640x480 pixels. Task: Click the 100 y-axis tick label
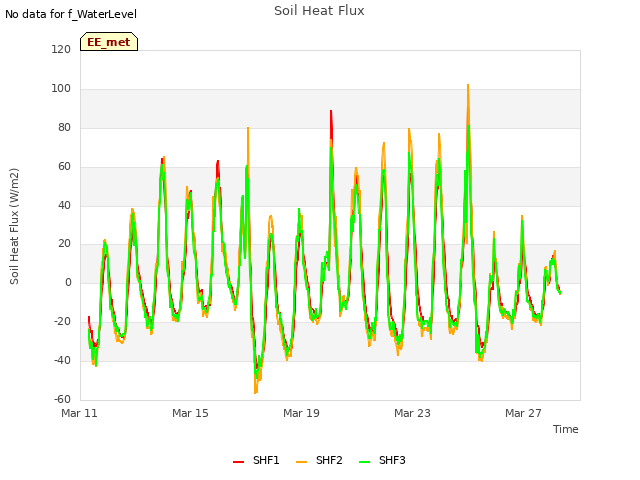(61, 88)
